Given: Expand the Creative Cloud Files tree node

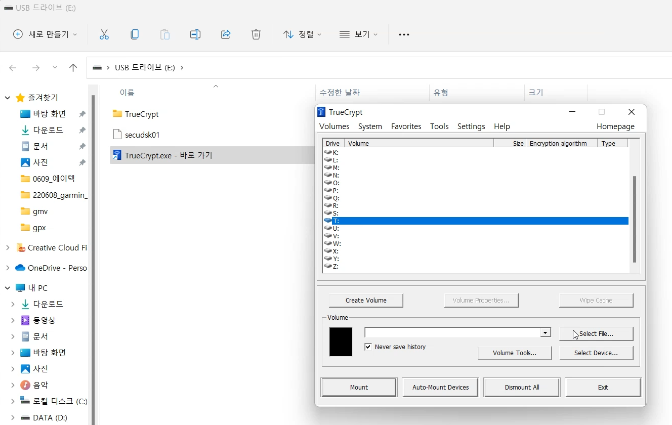Looking at the screenshot, I should (7, 248).
